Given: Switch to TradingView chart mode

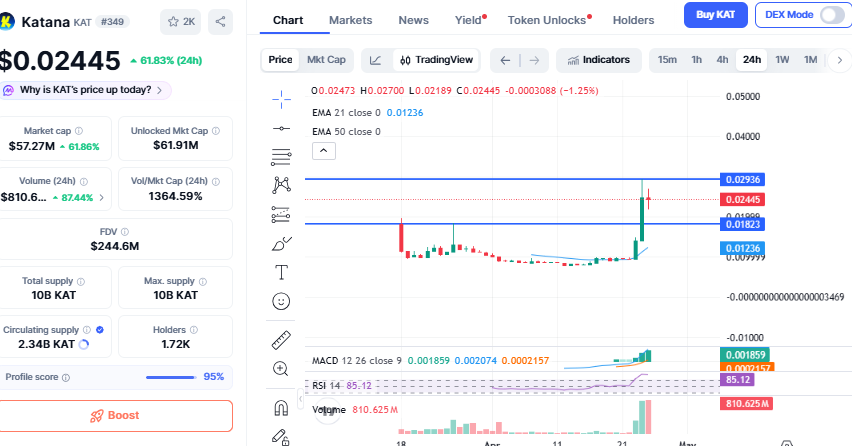Looking at the screenshot, I should pos(438,60).
